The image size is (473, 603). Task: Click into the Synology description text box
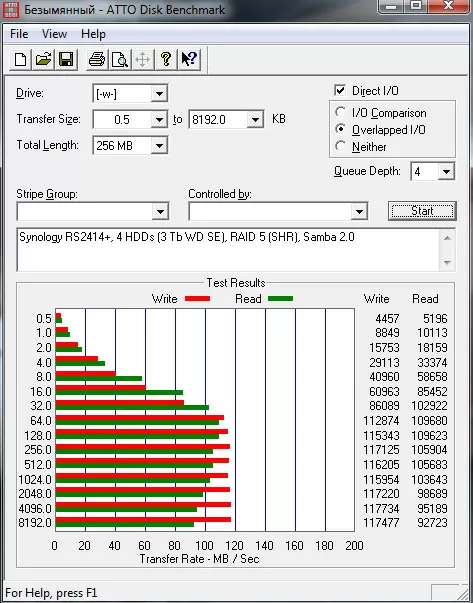click(x=228, y=250)
